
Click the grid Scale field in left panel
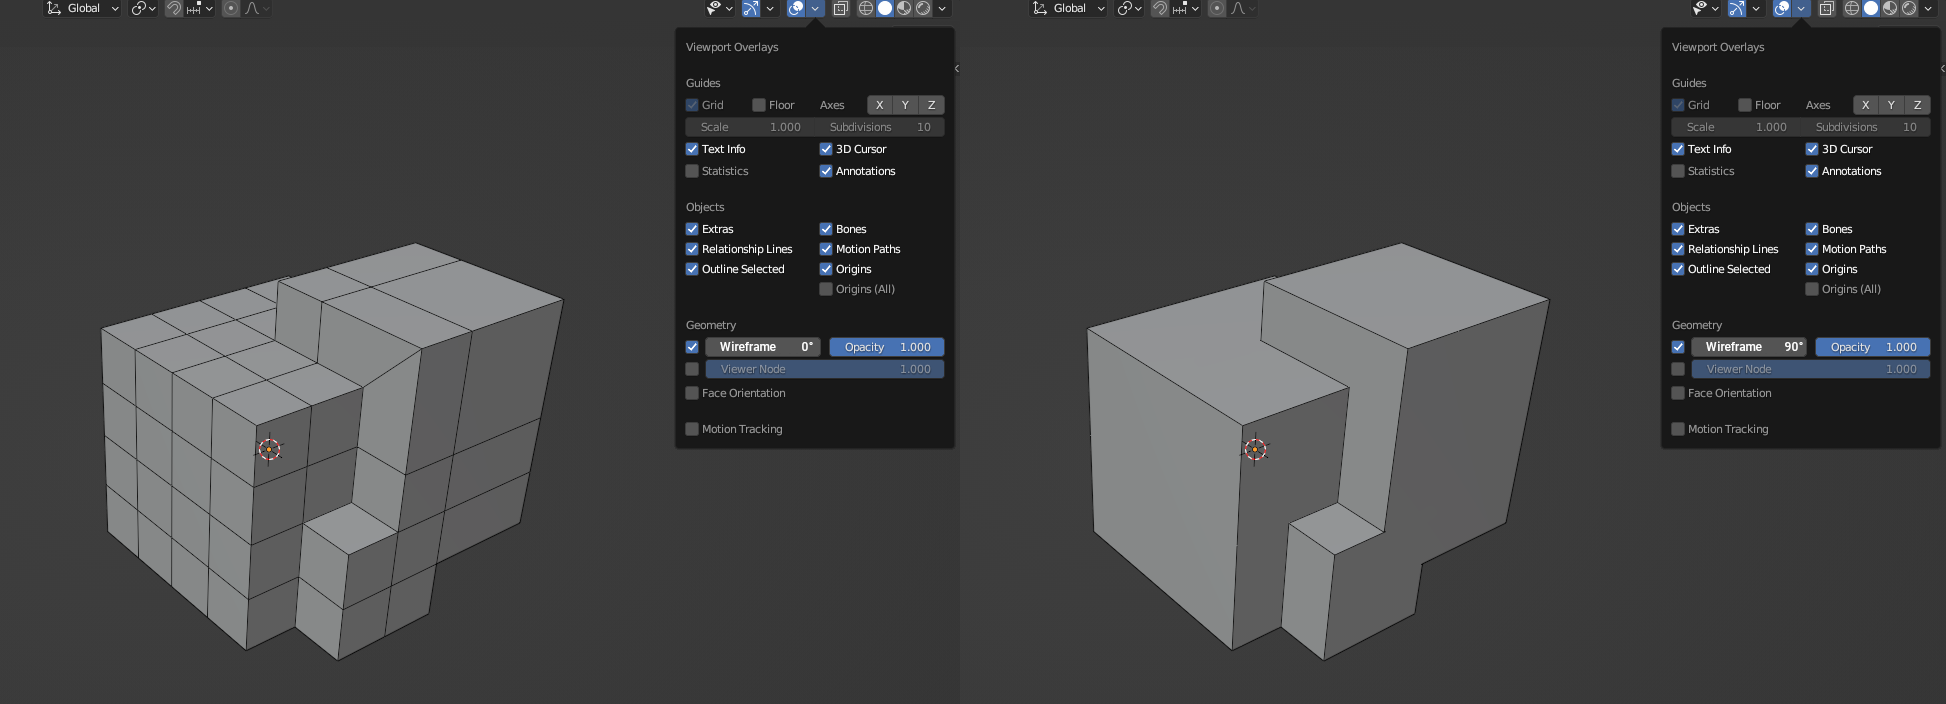click(750, 127)
